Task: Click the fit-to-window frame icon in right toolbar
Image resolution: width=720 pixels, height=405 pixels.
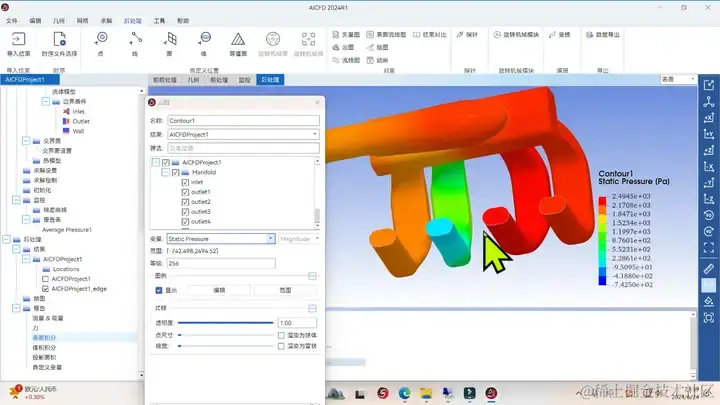Action: click(x=709, y=248)
